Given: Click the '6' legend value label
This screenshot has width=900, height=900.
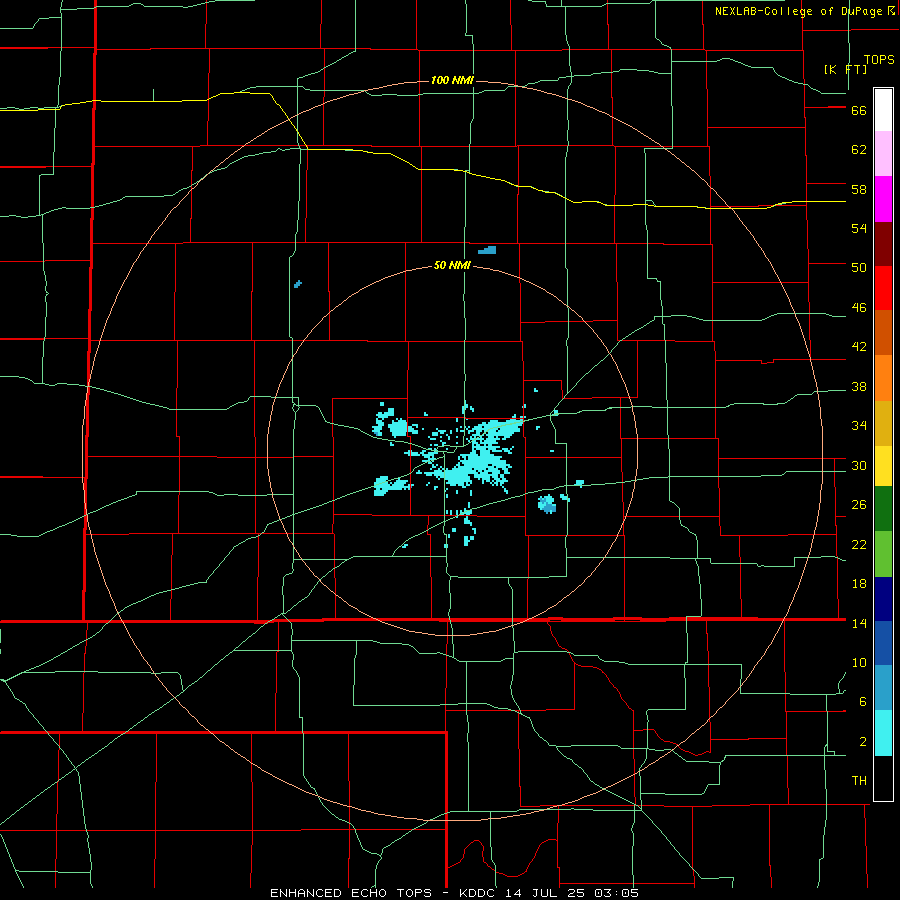Looking at the screenshot, I should click(x=862, y=702).
